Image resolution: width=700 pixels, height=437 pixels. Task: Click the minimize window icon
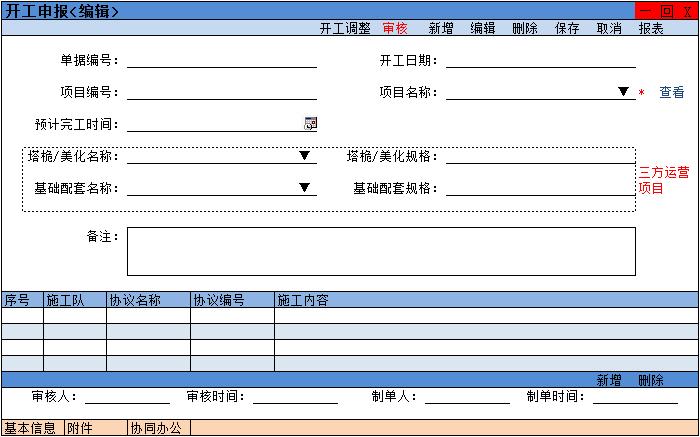coord(645,11)
